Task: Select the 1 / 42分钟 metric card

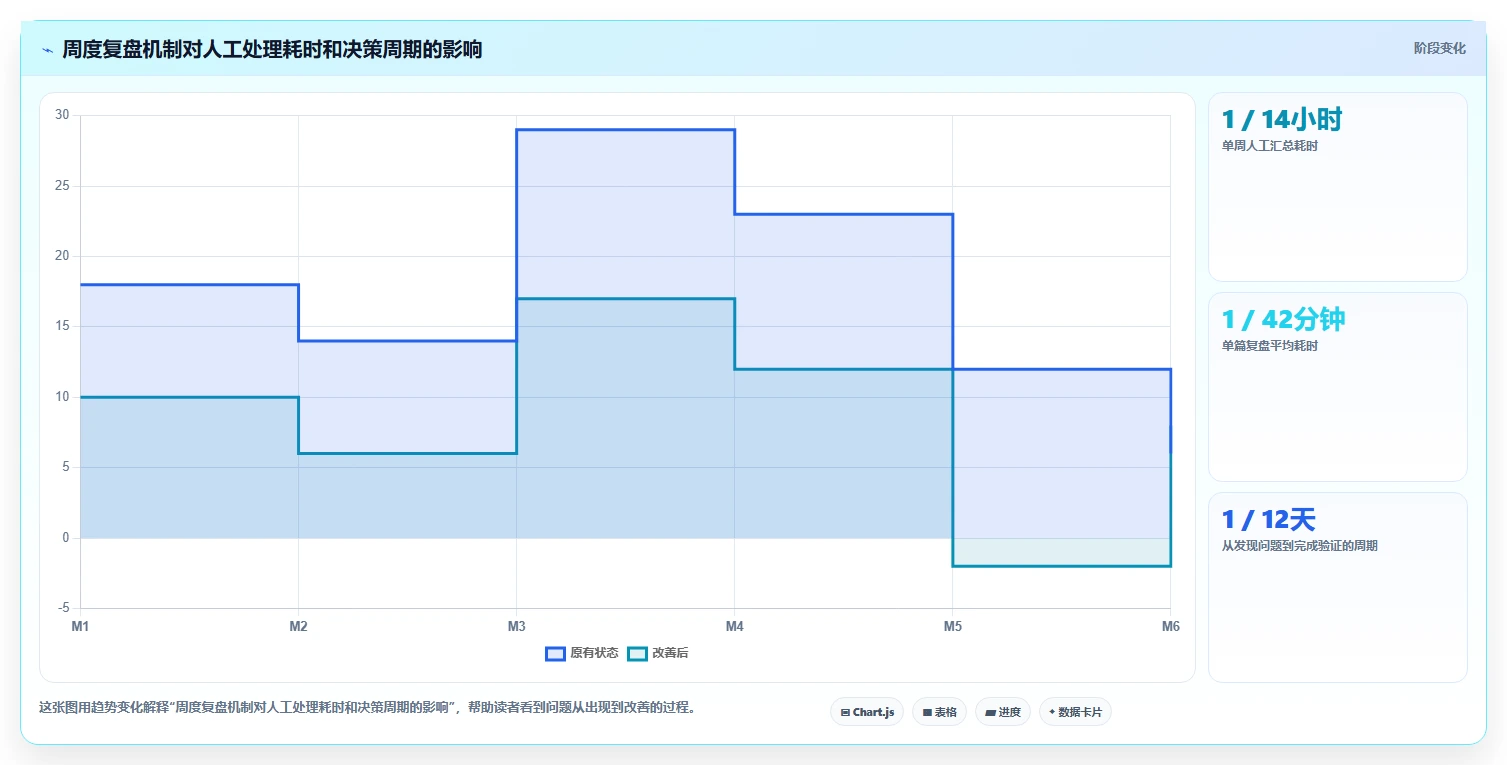Action: tap(1338, 387)
